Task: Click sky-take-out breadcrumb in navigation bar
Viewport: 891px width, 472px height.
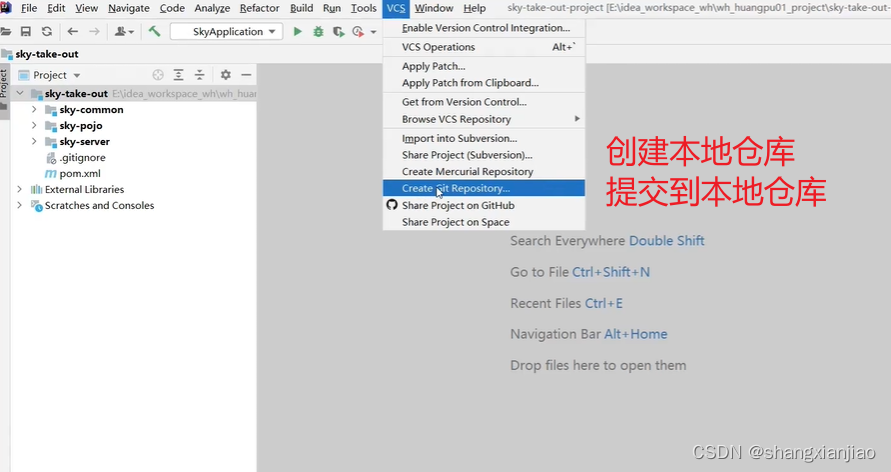Action: tap(47, 54)
